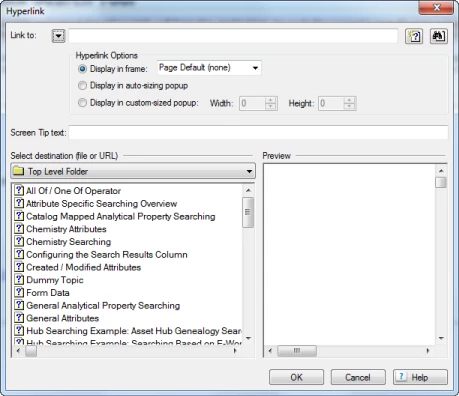The image size is (459, 396).
Task: Confirm with the OK button
Action: (x=296, y=377)
